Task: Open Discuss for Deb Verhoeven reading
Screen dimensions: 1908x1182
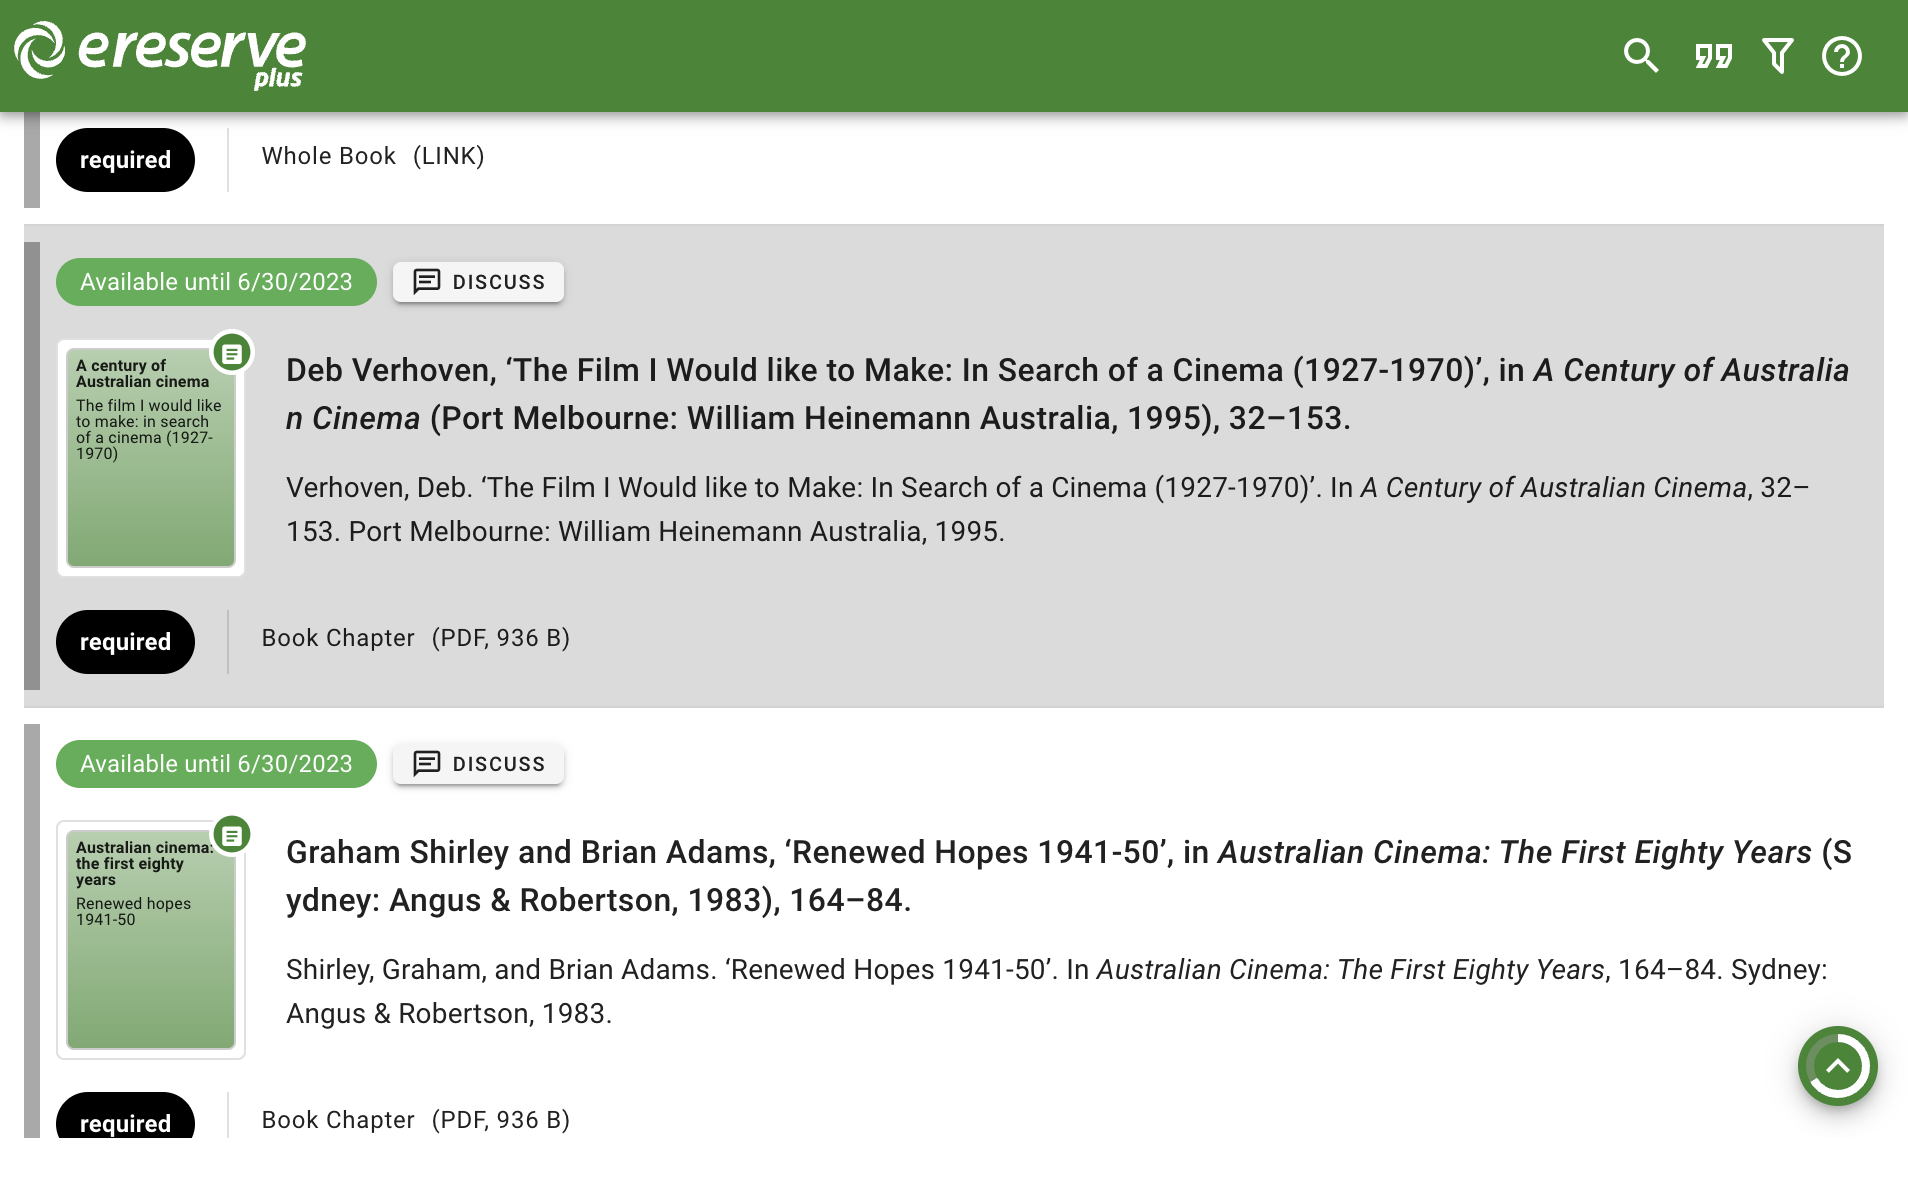Action: (x=478, y=282)
